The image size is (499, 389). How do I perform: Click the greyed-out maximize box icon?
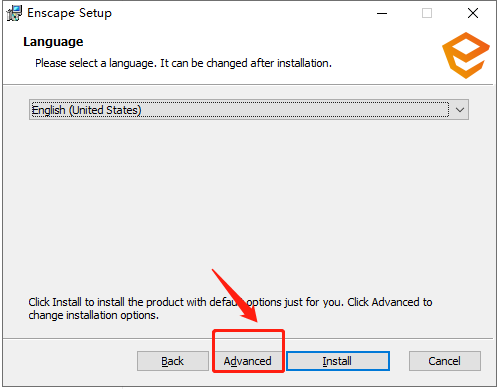(x=427, y=13)
